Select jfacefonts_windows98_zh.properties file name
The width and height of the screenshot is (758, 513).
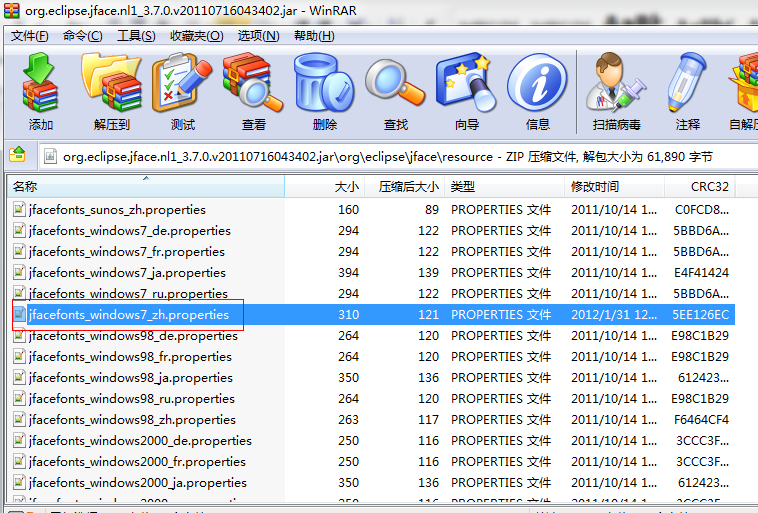[x=132, y=420]
